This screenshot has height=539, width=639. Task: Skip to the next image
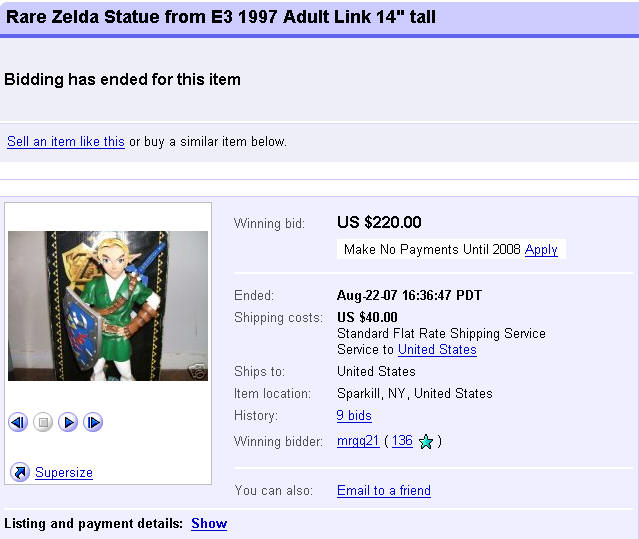93,423
